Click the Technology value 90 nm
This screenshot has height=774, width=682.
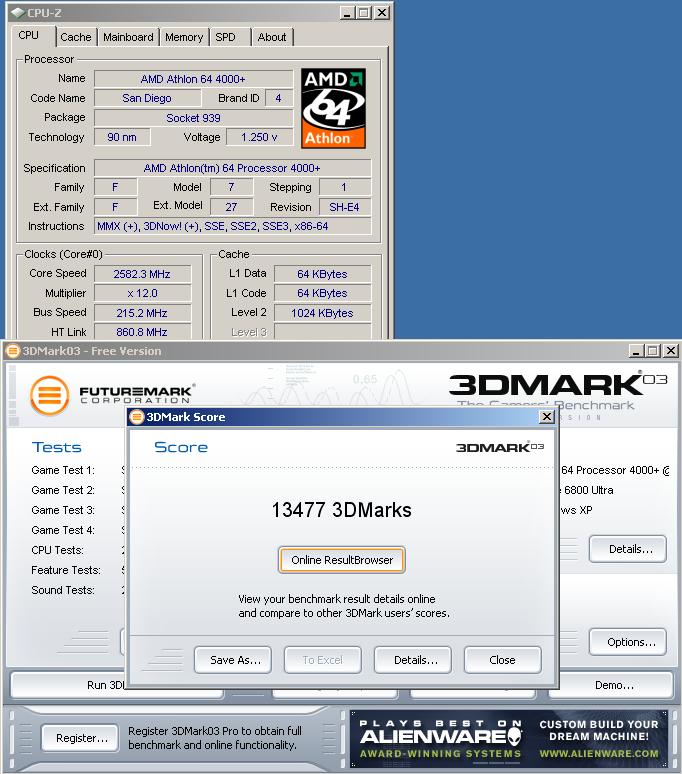tap(122, 137)
